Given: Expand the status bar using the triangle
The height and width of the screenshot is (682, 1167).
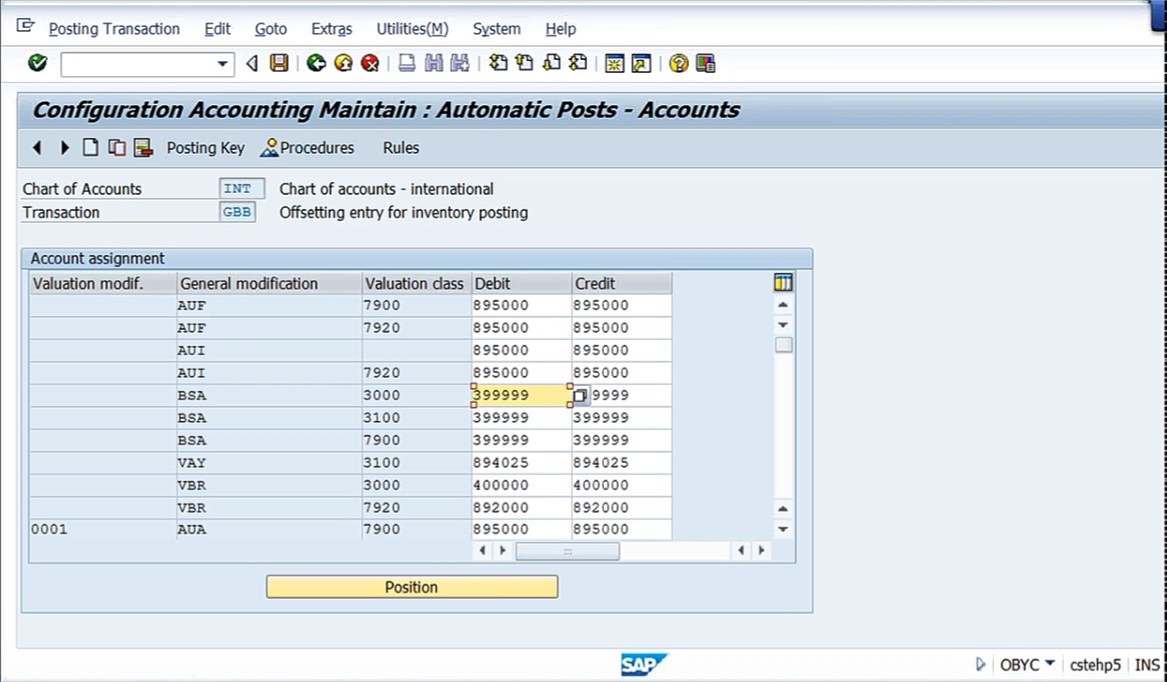Looking at the screenshot, I should (980, 664).
